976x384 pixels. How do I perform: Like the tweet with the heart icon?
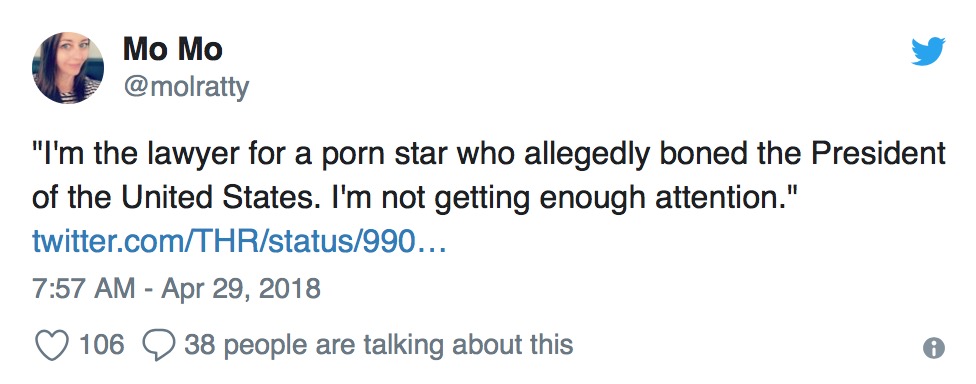pos(52,346)
